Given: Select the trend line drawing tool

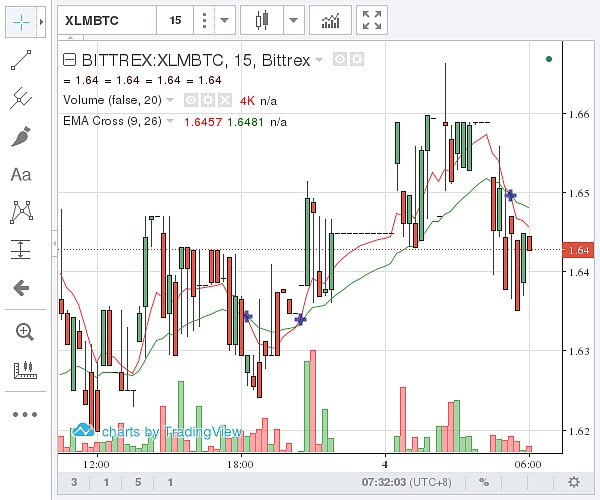Looking at the screenshot, I should tap(21, 60).
